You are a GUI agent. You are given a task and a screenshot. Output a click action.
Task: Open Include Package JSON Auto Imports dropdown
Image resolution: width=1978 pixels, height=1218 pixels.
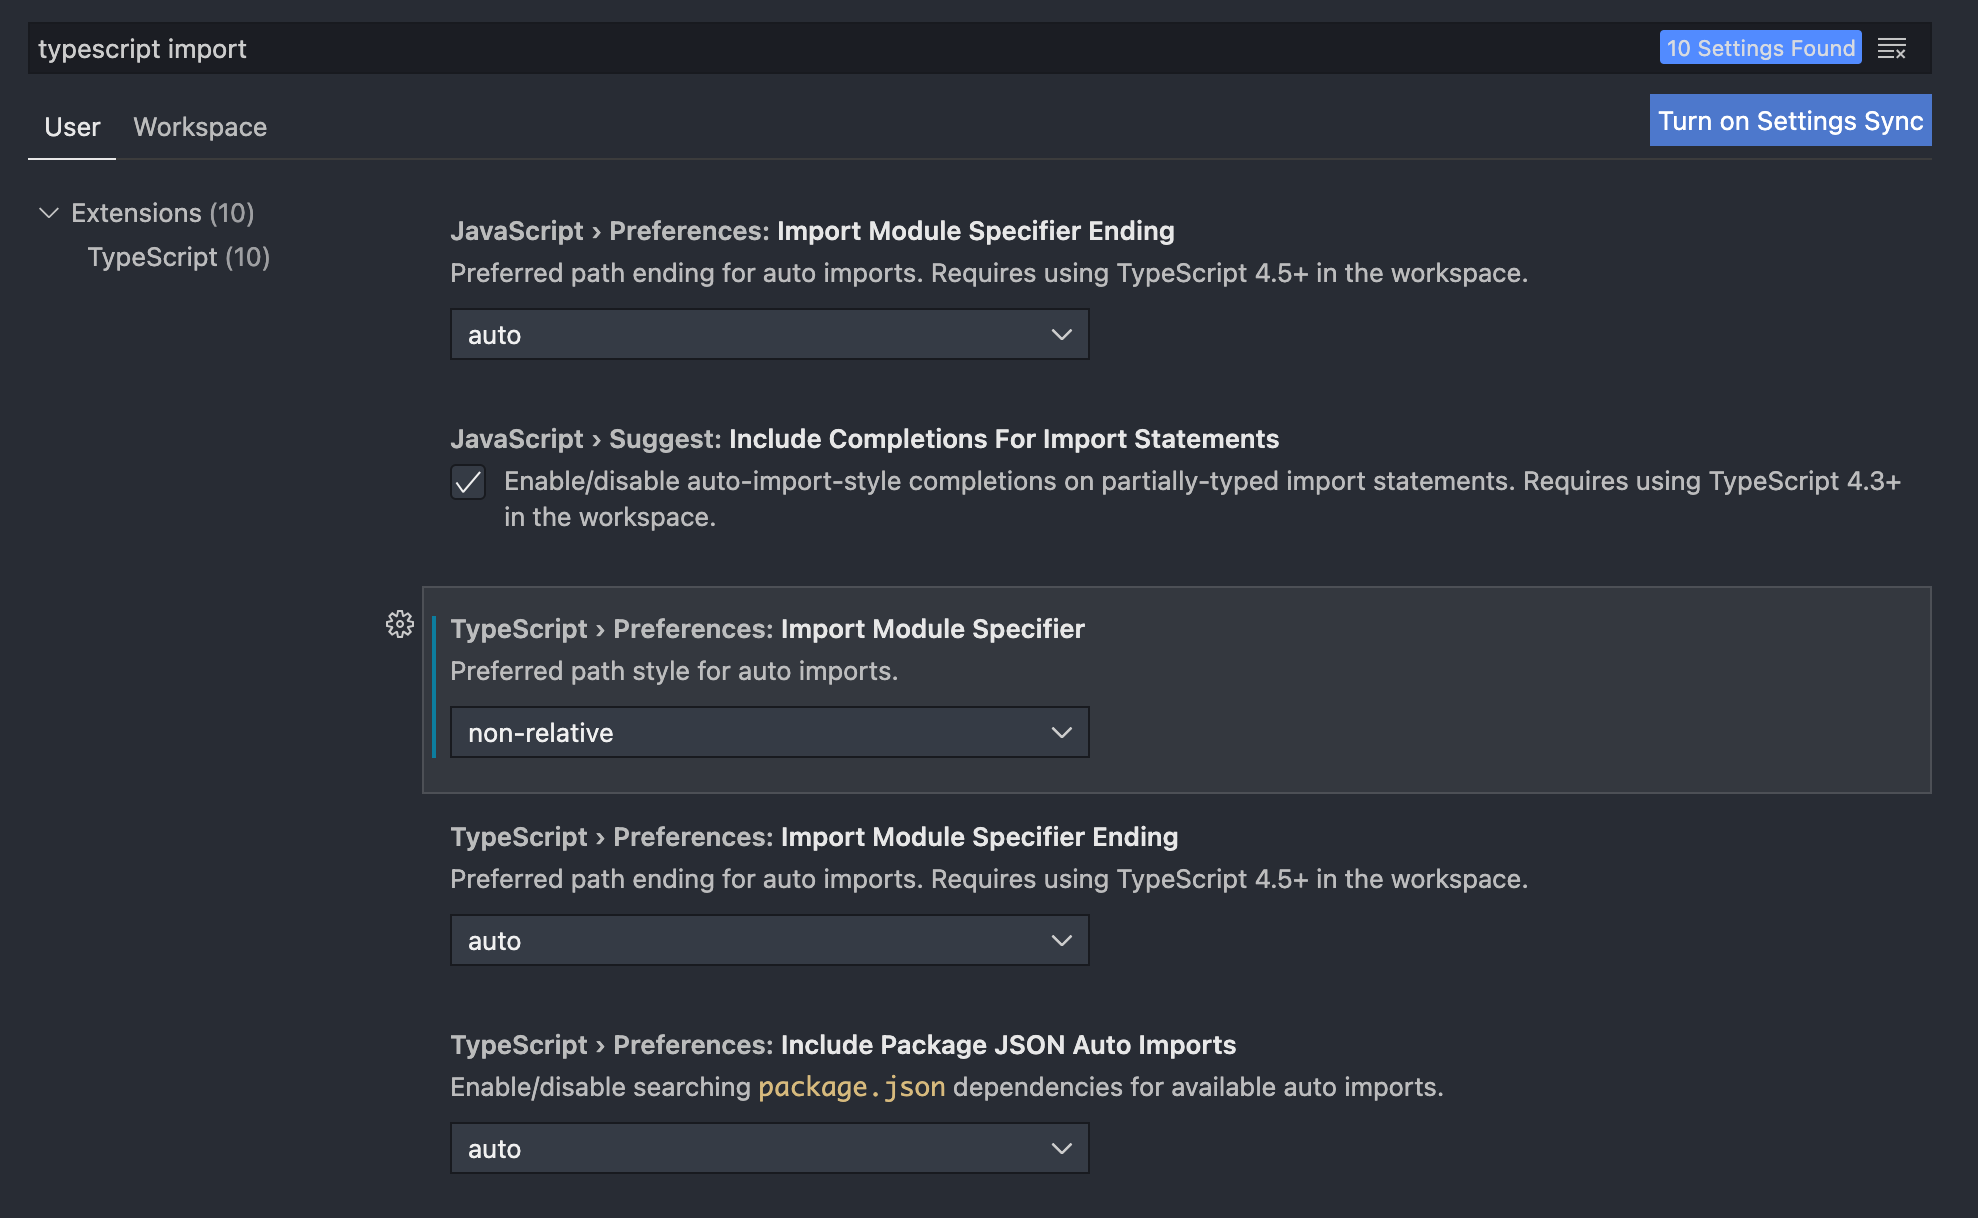(768, 1149)
